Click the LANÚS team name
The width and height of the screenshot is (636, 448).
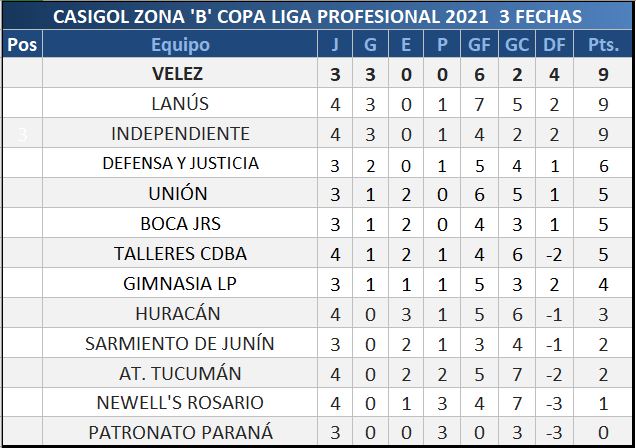[x=180, y=103]
